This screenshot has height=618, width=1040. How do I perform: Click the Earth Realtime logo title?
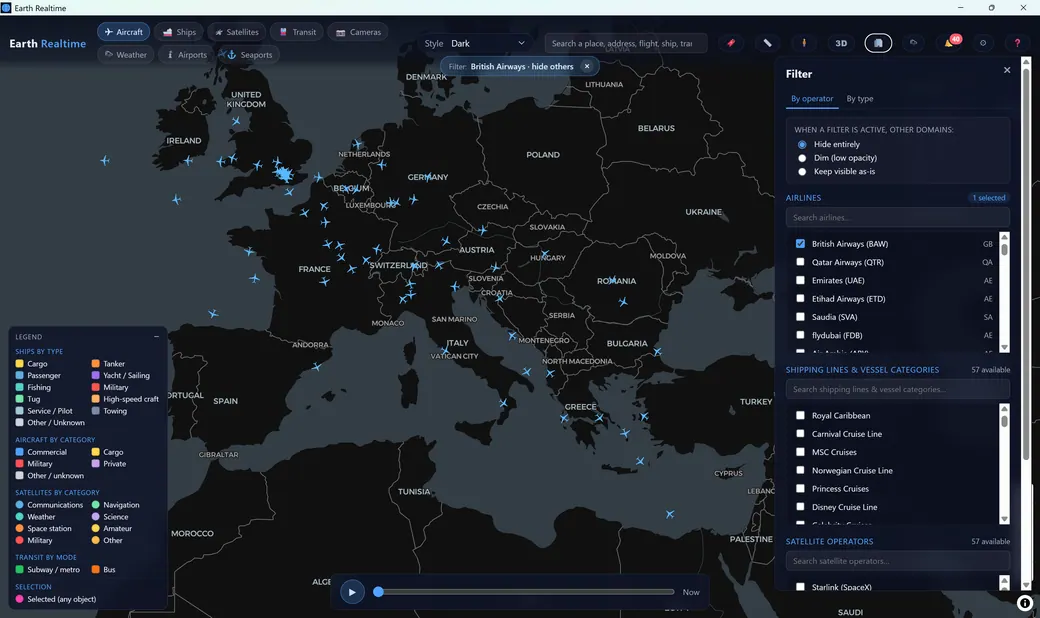point(48,44)
